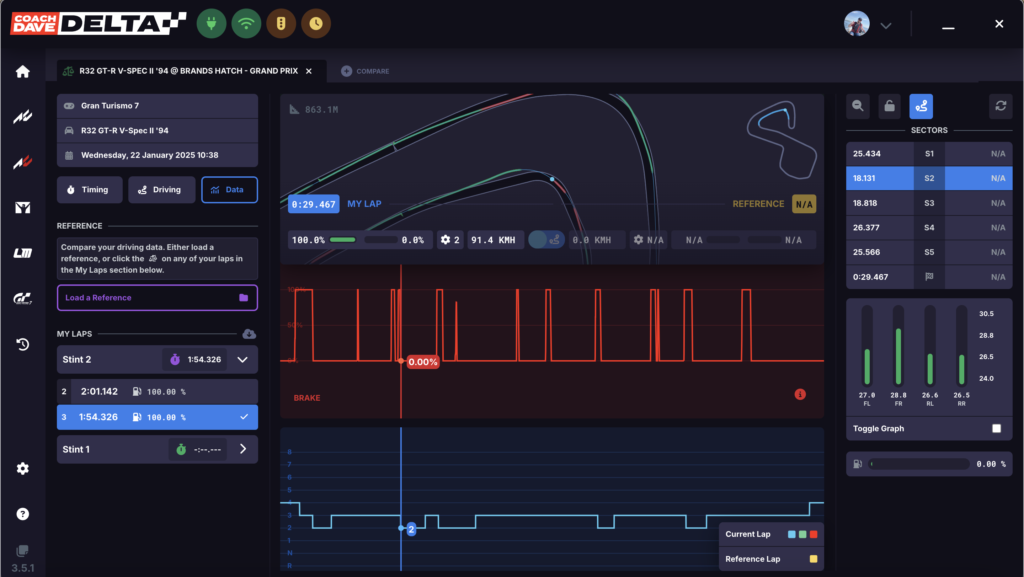Select the iRacing icon in the sidebar

pos(23,208)
